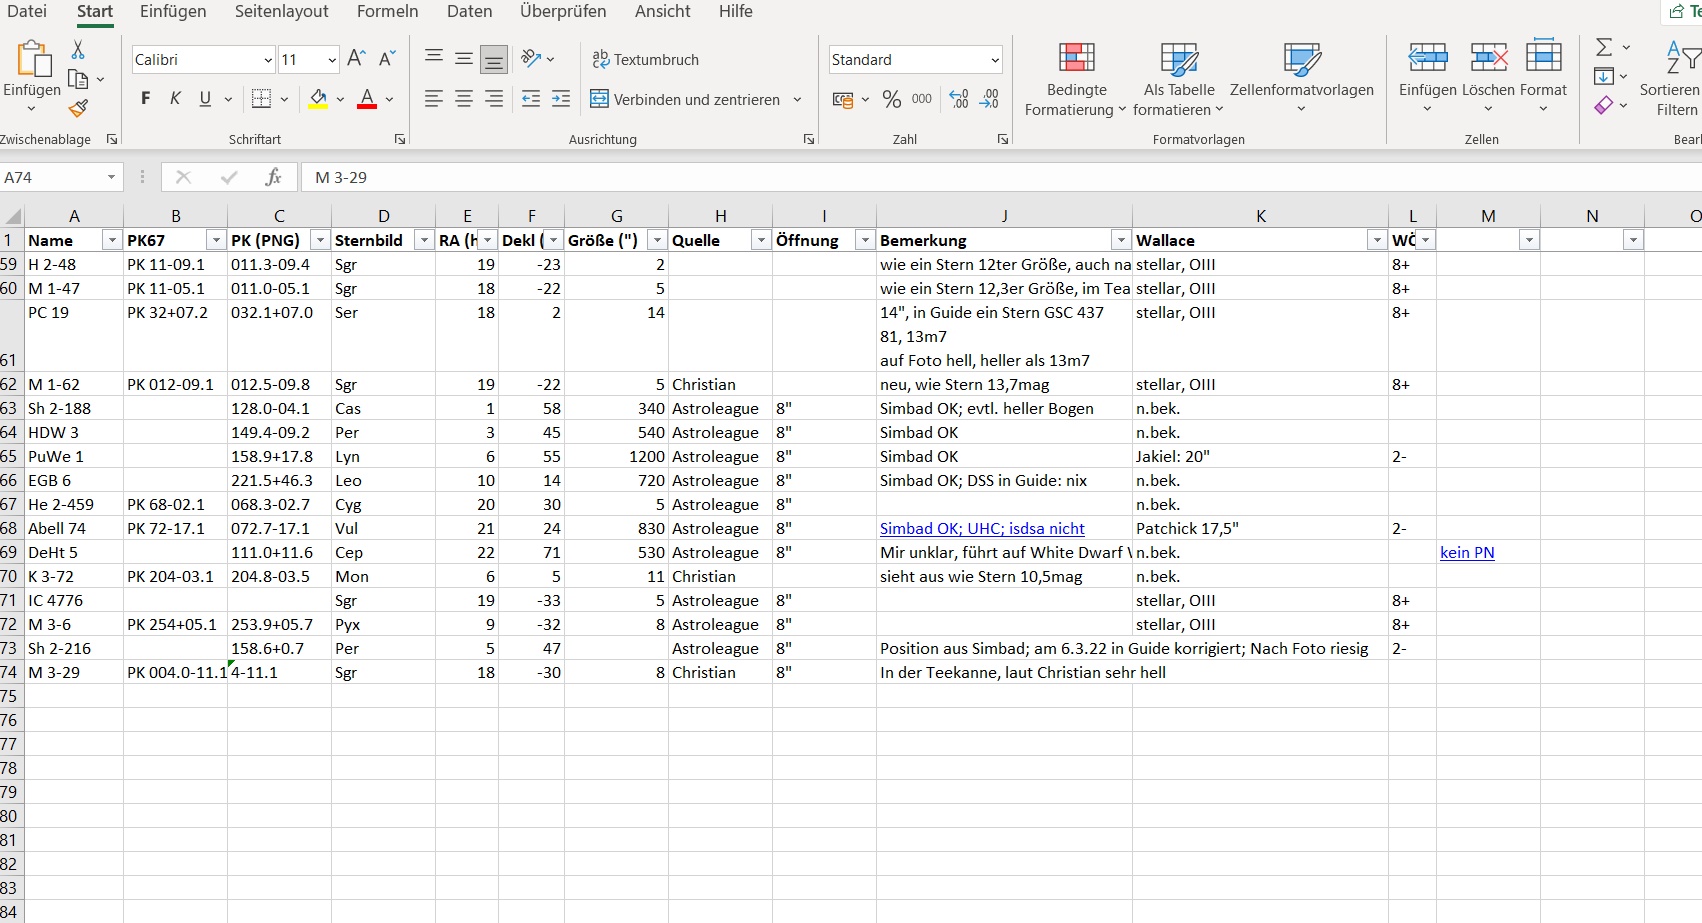
Task: Switch to the Einfügen ribbon tab
Action: 173,11
